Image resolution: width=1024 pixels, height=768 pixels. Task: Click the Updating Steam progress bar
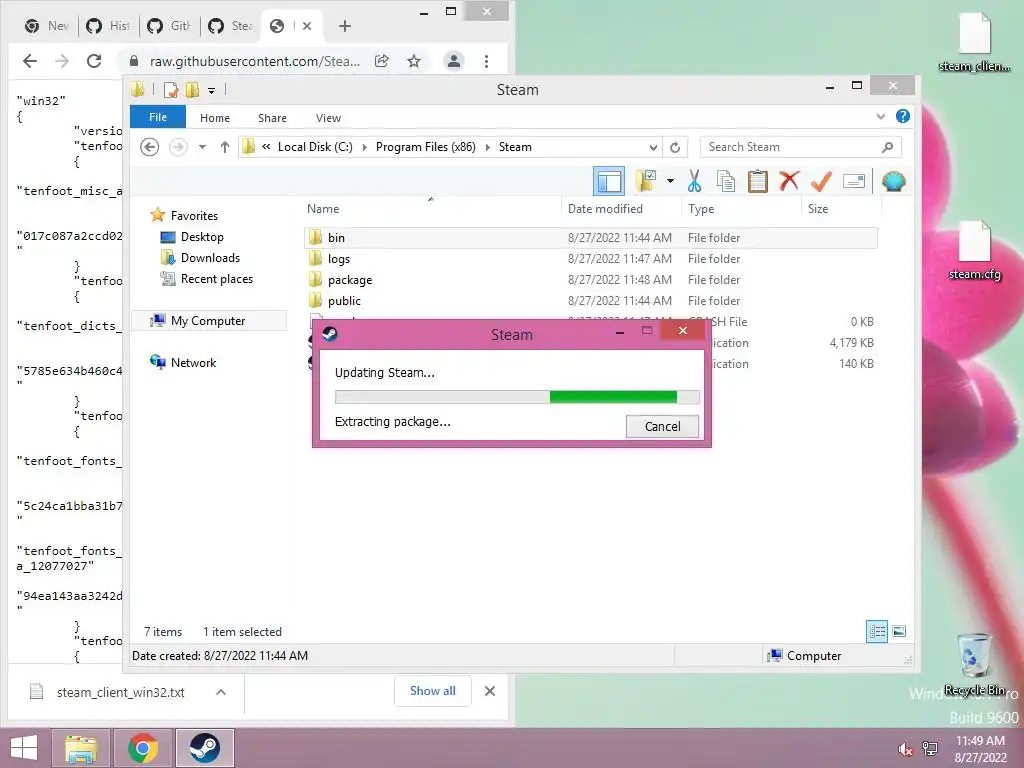(x=517, y=397)
